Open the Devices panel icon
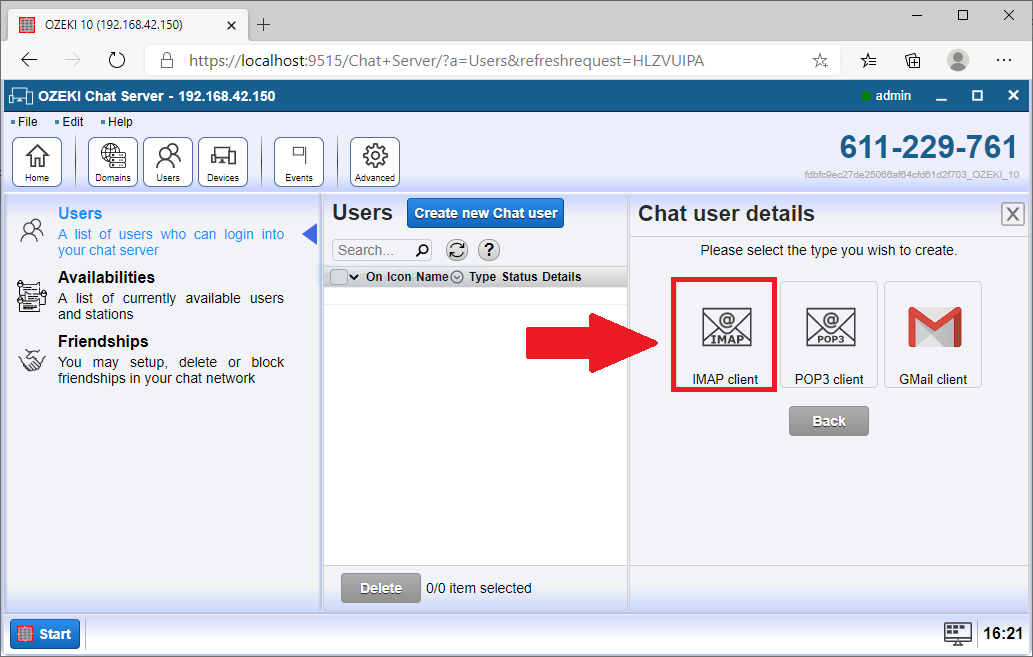The width and height of the screenshot is (1033, 657). (222, 161)
